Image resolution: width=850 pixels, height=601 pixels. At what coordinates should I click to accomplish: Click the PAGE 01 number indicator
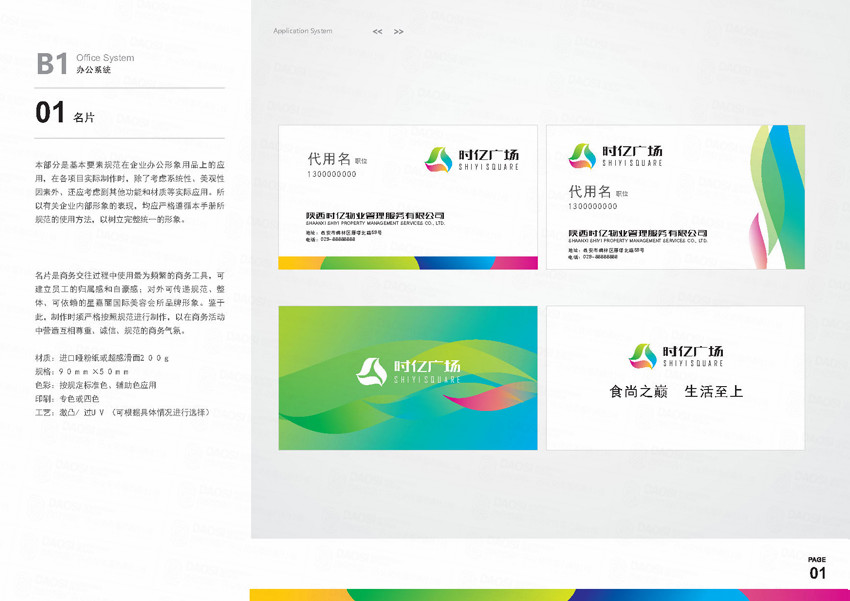[x=817, y=569]
